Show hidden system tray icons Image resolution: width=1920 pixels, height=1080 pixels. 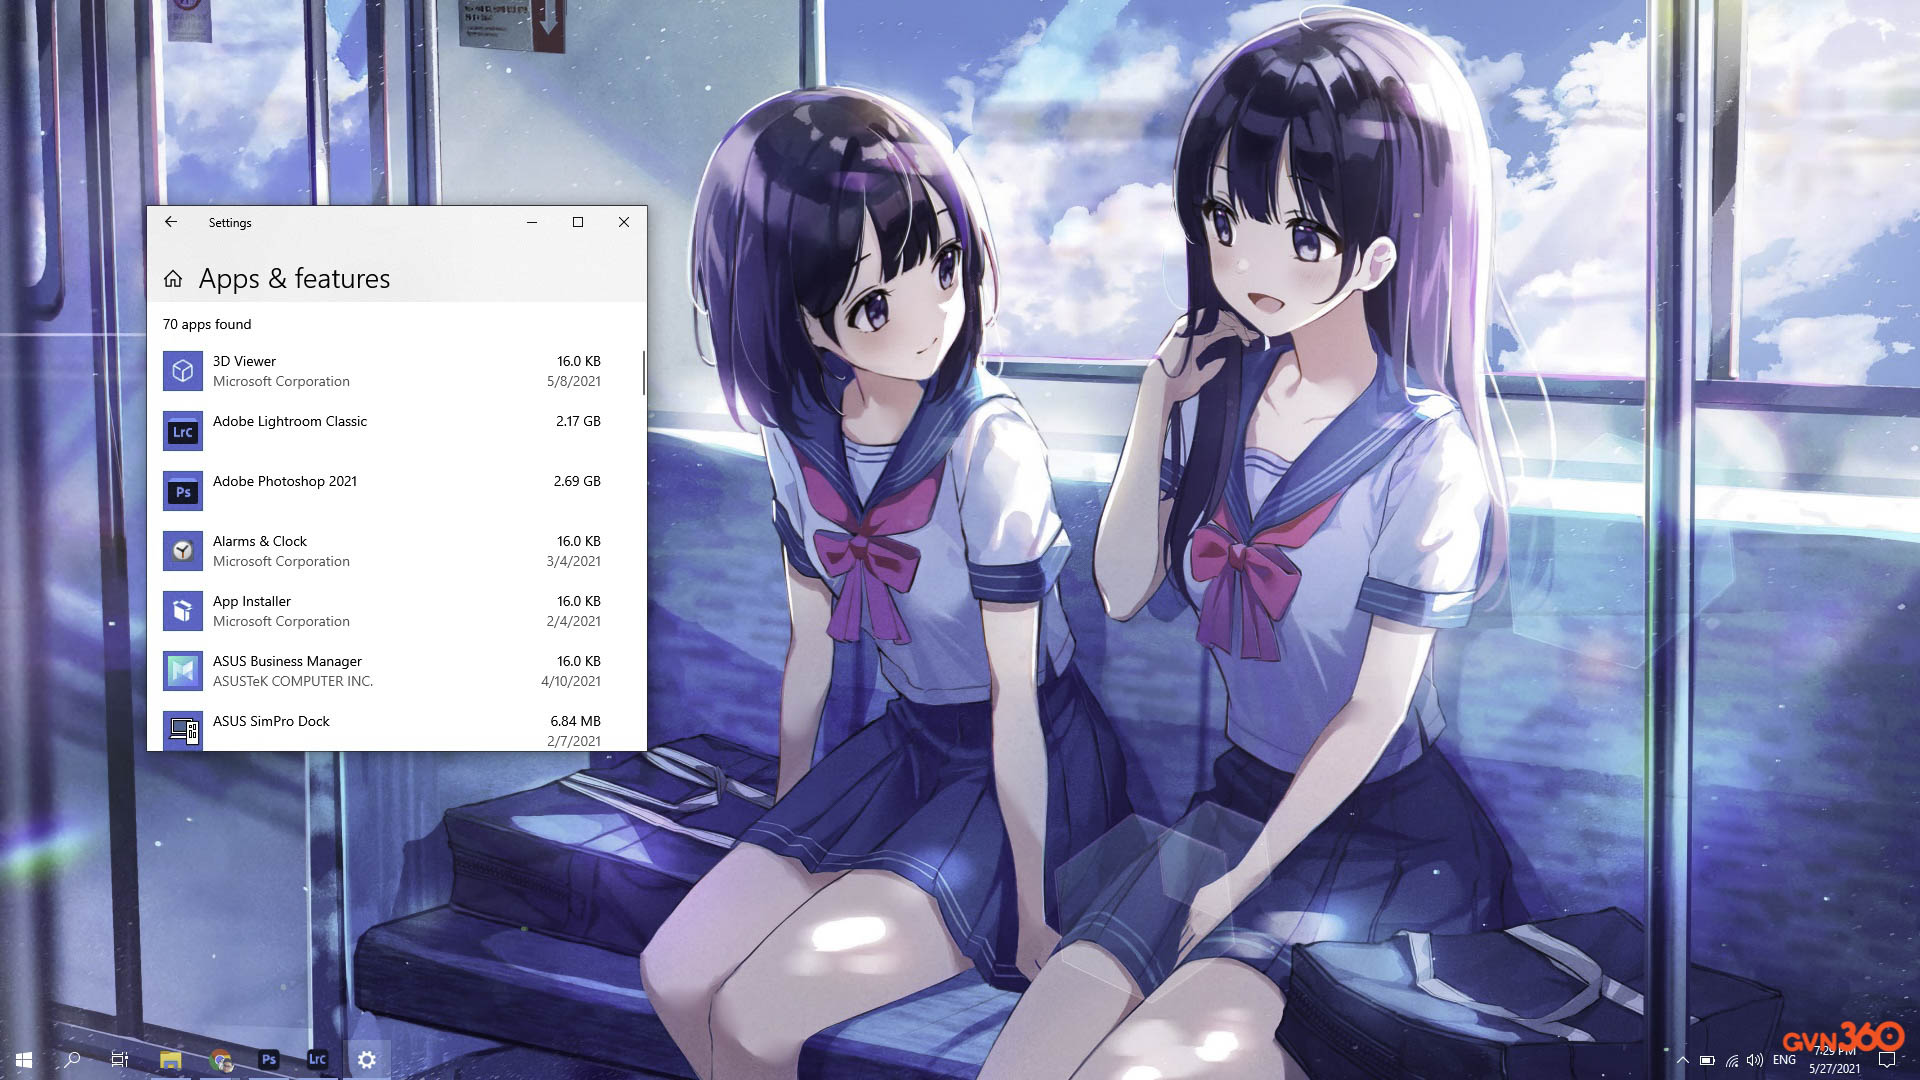coord(1683,1060)
